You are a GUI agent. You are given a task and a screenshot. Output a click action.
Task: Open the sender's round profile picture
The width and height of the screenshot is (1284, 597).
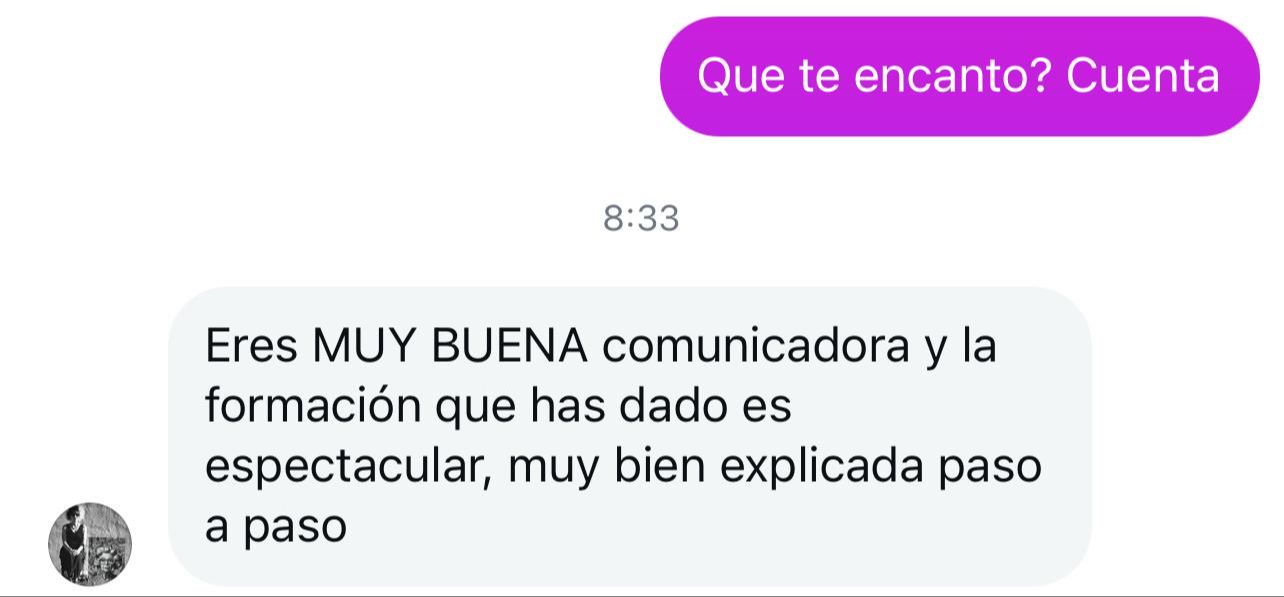(90, 544)
